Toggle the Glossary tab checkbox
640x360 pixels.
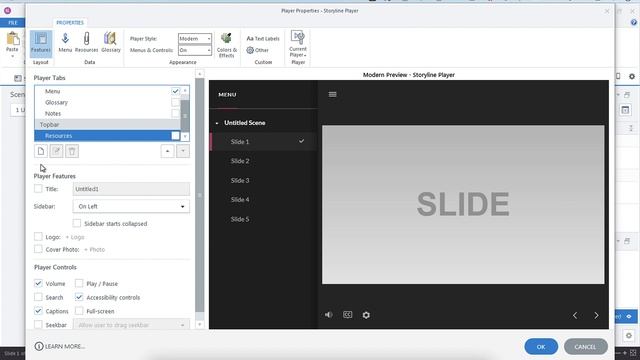[x=175, y=102]
